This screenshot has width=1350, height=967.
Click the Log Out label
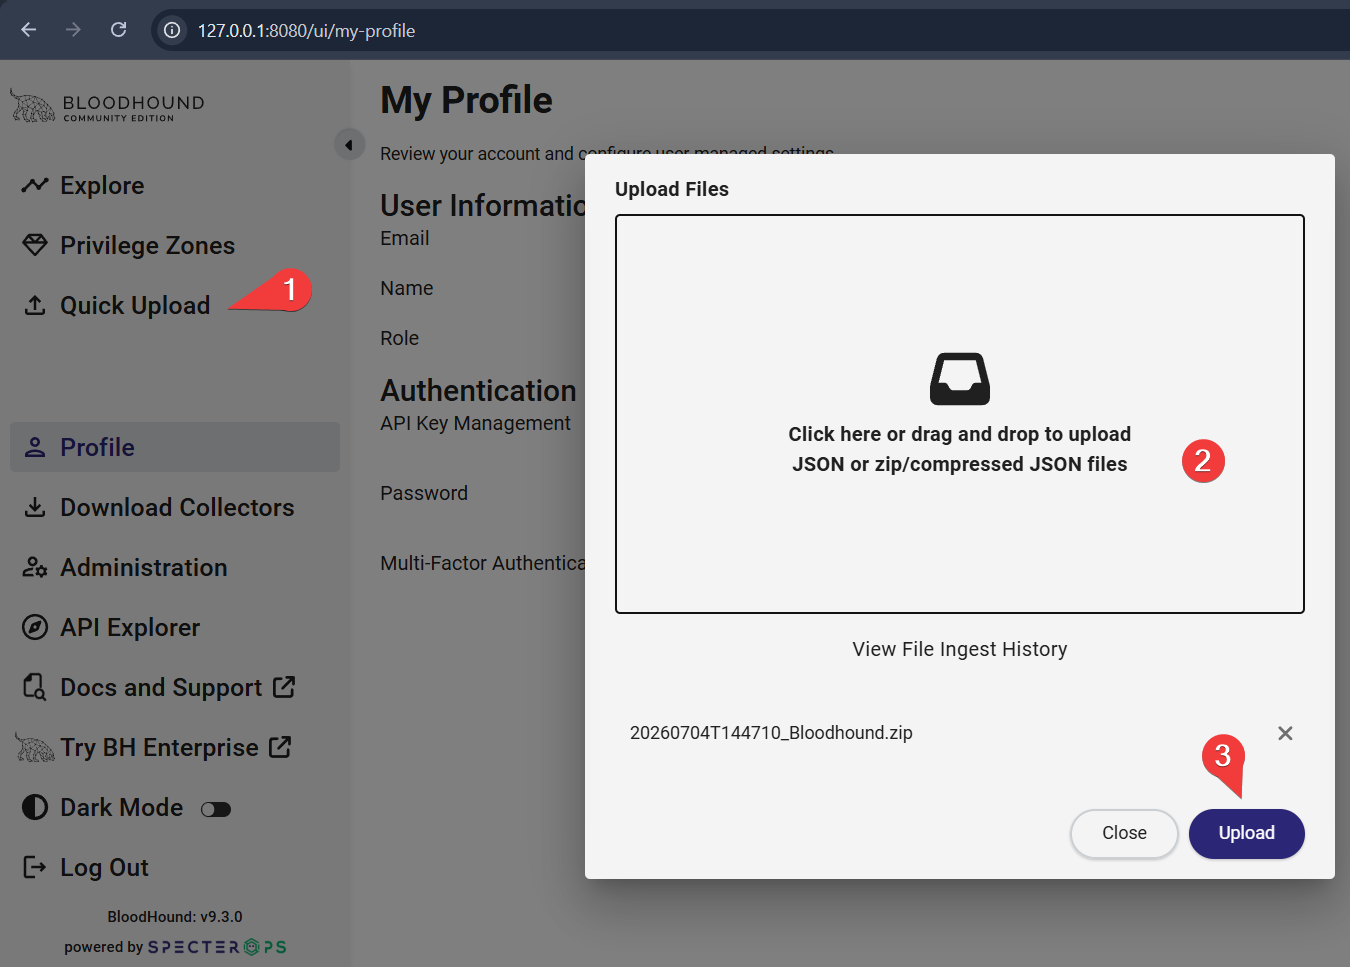pos(104,868)
